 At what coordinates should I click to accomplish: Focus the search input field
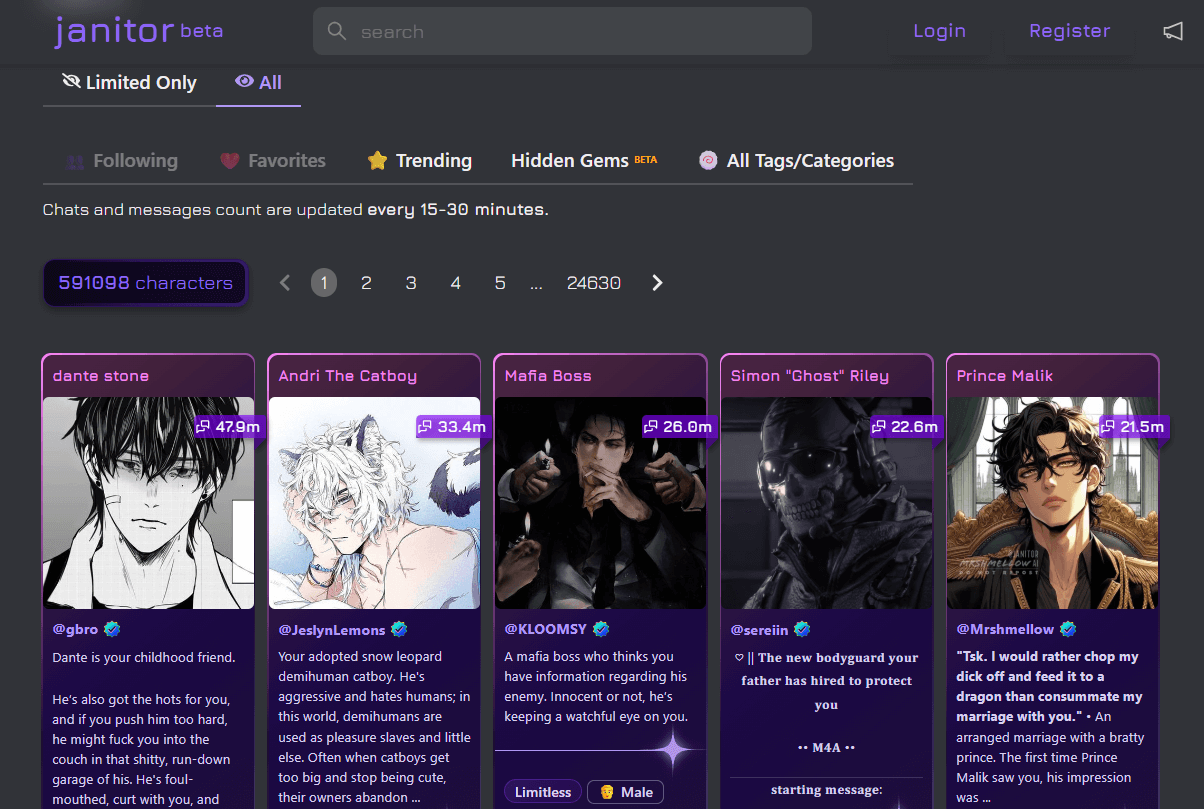tap(562, 31)
